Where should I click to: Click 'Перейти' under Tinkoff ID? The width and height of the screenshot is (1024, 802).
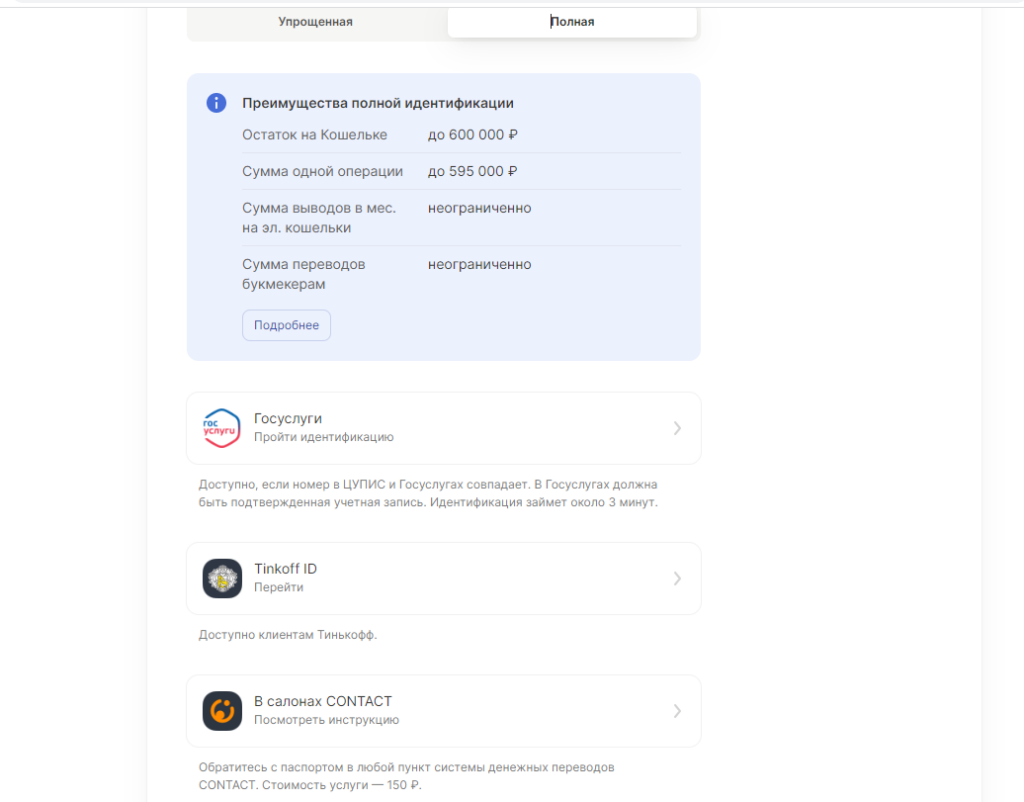coord(279,587)
